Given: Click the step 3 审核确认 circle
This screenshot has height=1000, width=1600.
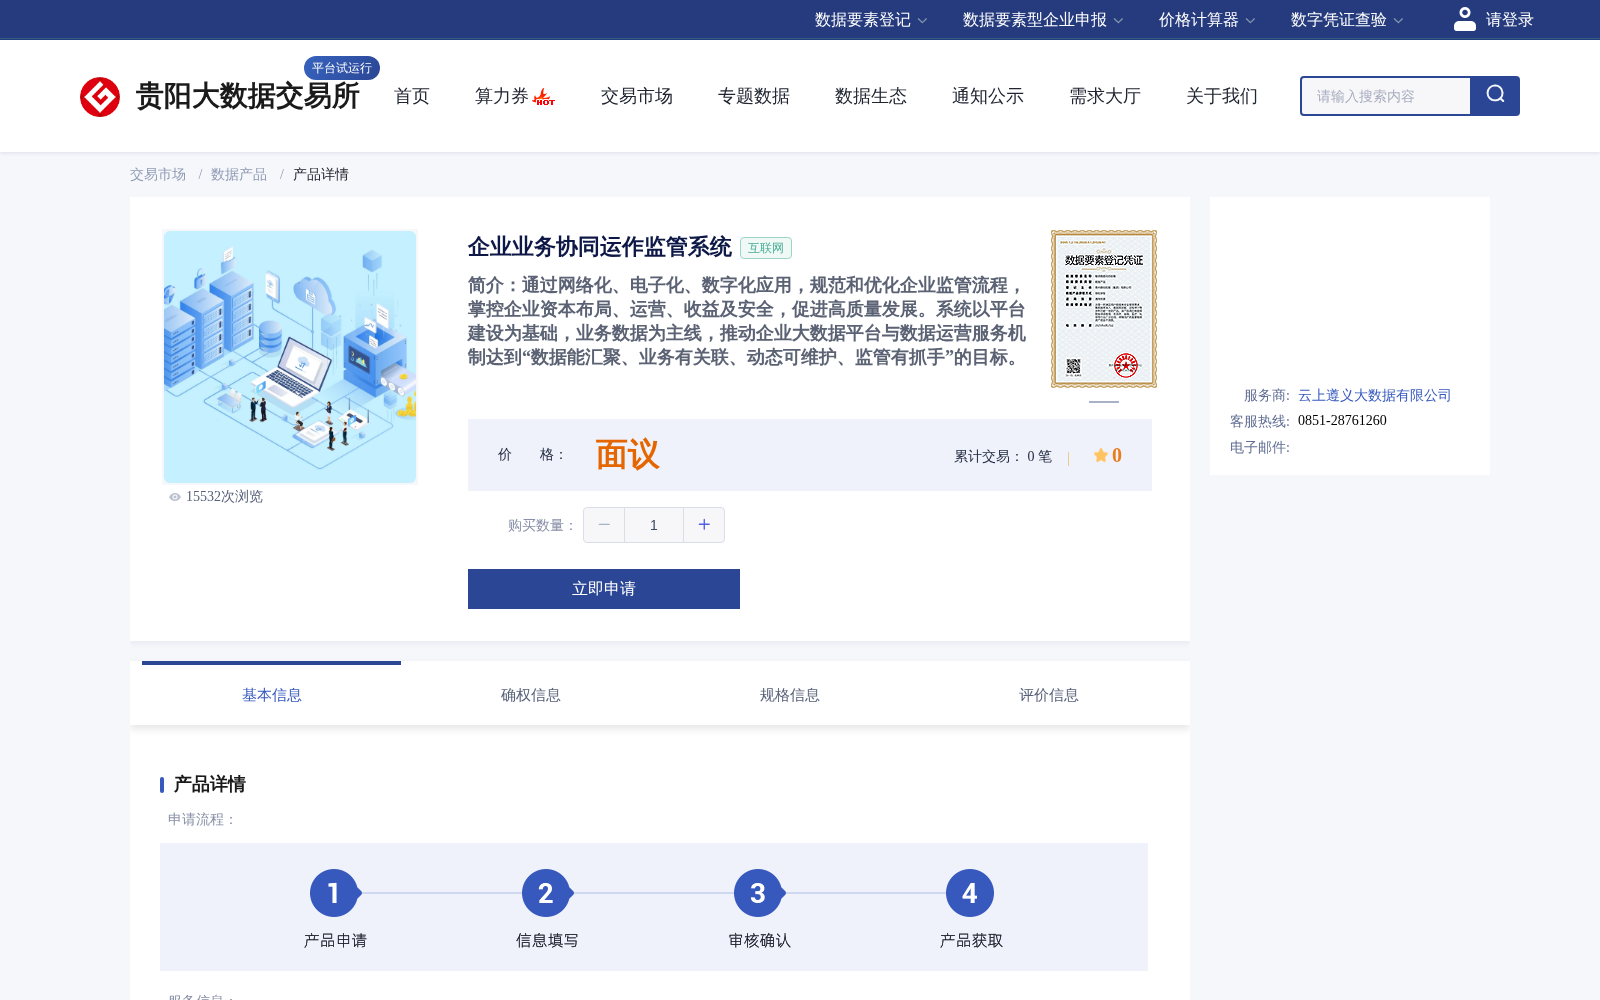Looking at the screenshot, I should point(758,893).
